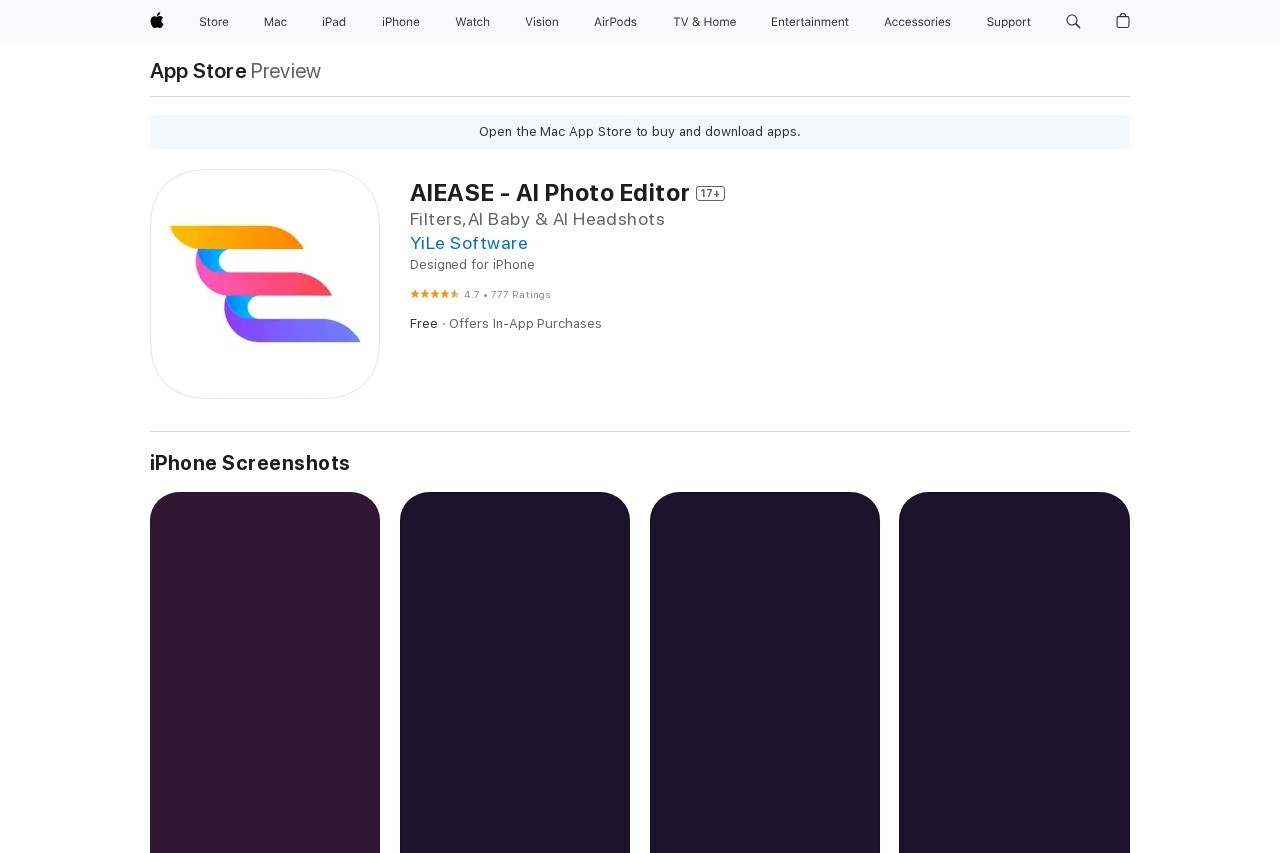The height and width of the screenshot is (853, 1280).
Task: Open the AirPods menu
Action: 615,22
